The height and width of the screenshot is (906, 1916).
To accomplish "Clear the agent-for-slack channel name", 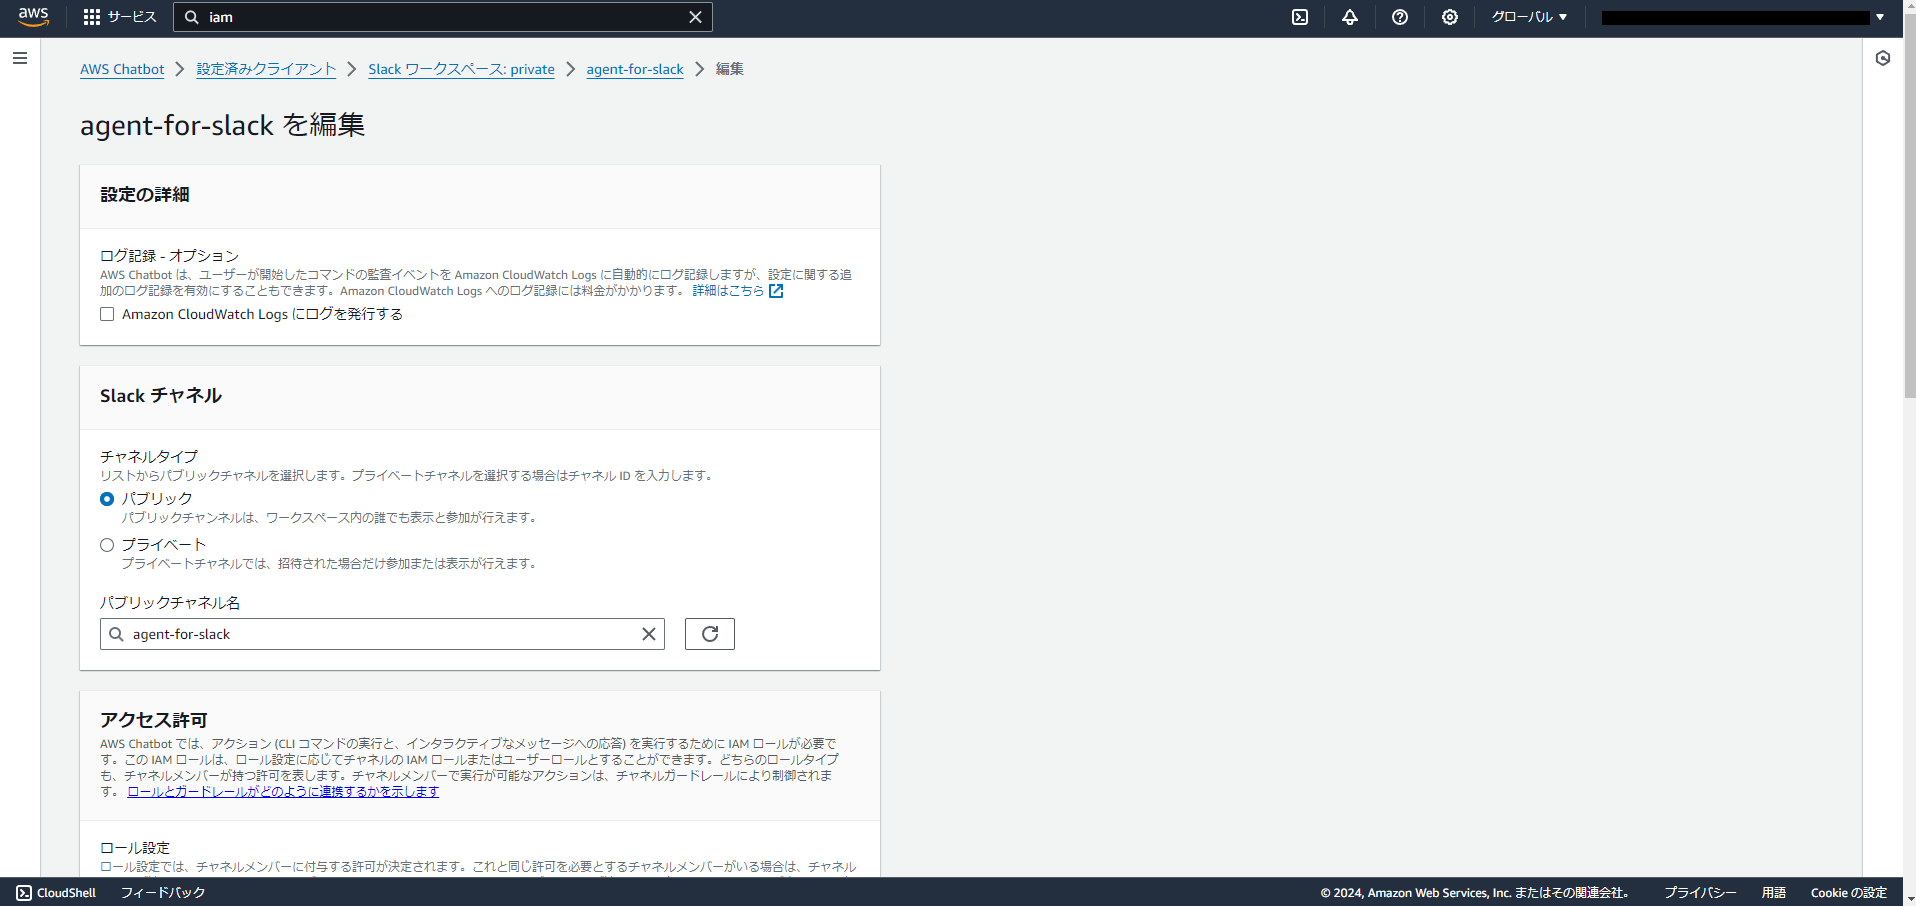I will 649,634.
